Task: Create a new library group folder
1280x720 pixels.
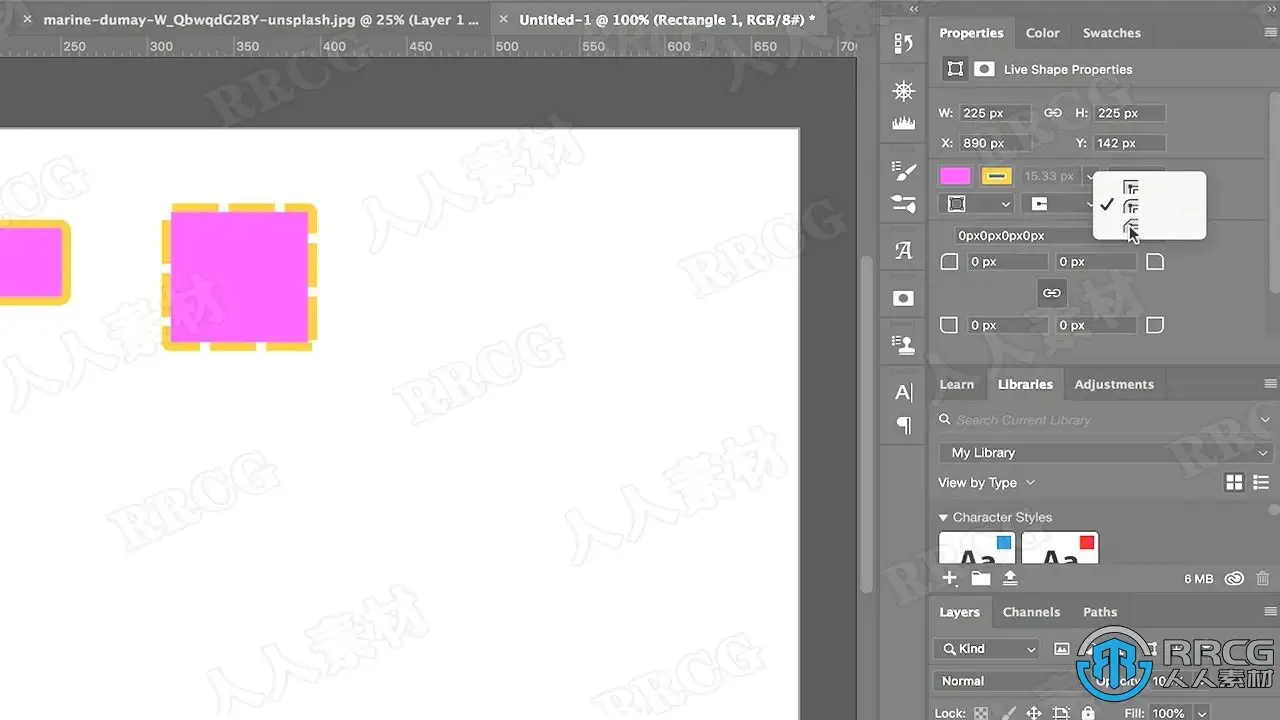Action: pos(980,578)
